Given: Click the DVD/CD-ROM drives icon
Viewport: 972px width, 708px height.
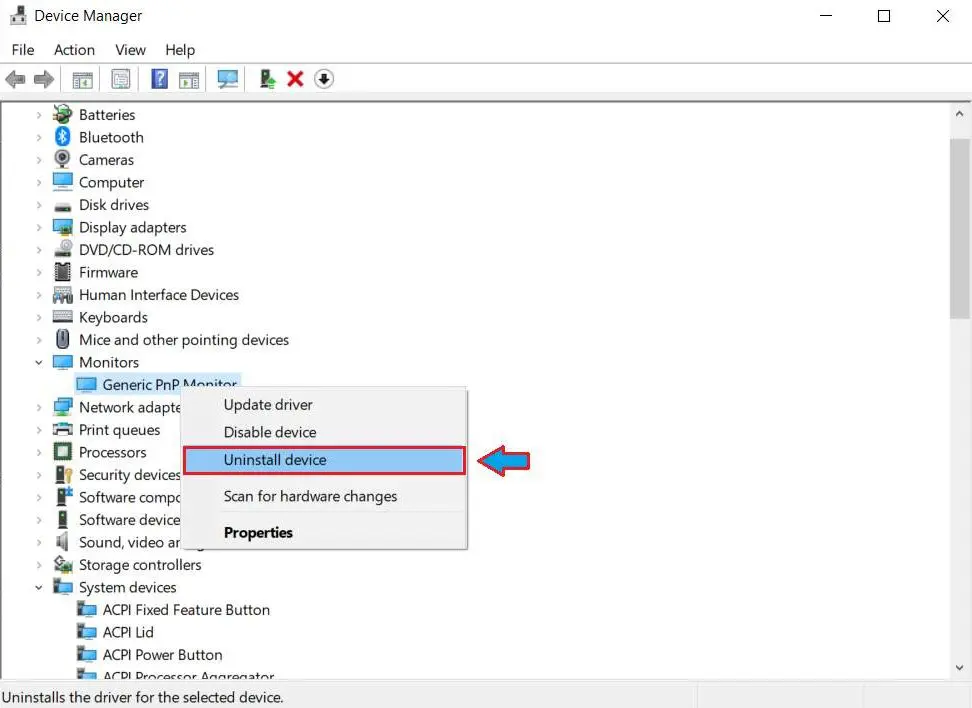Looking at the screenshot, I should [63, 249].
